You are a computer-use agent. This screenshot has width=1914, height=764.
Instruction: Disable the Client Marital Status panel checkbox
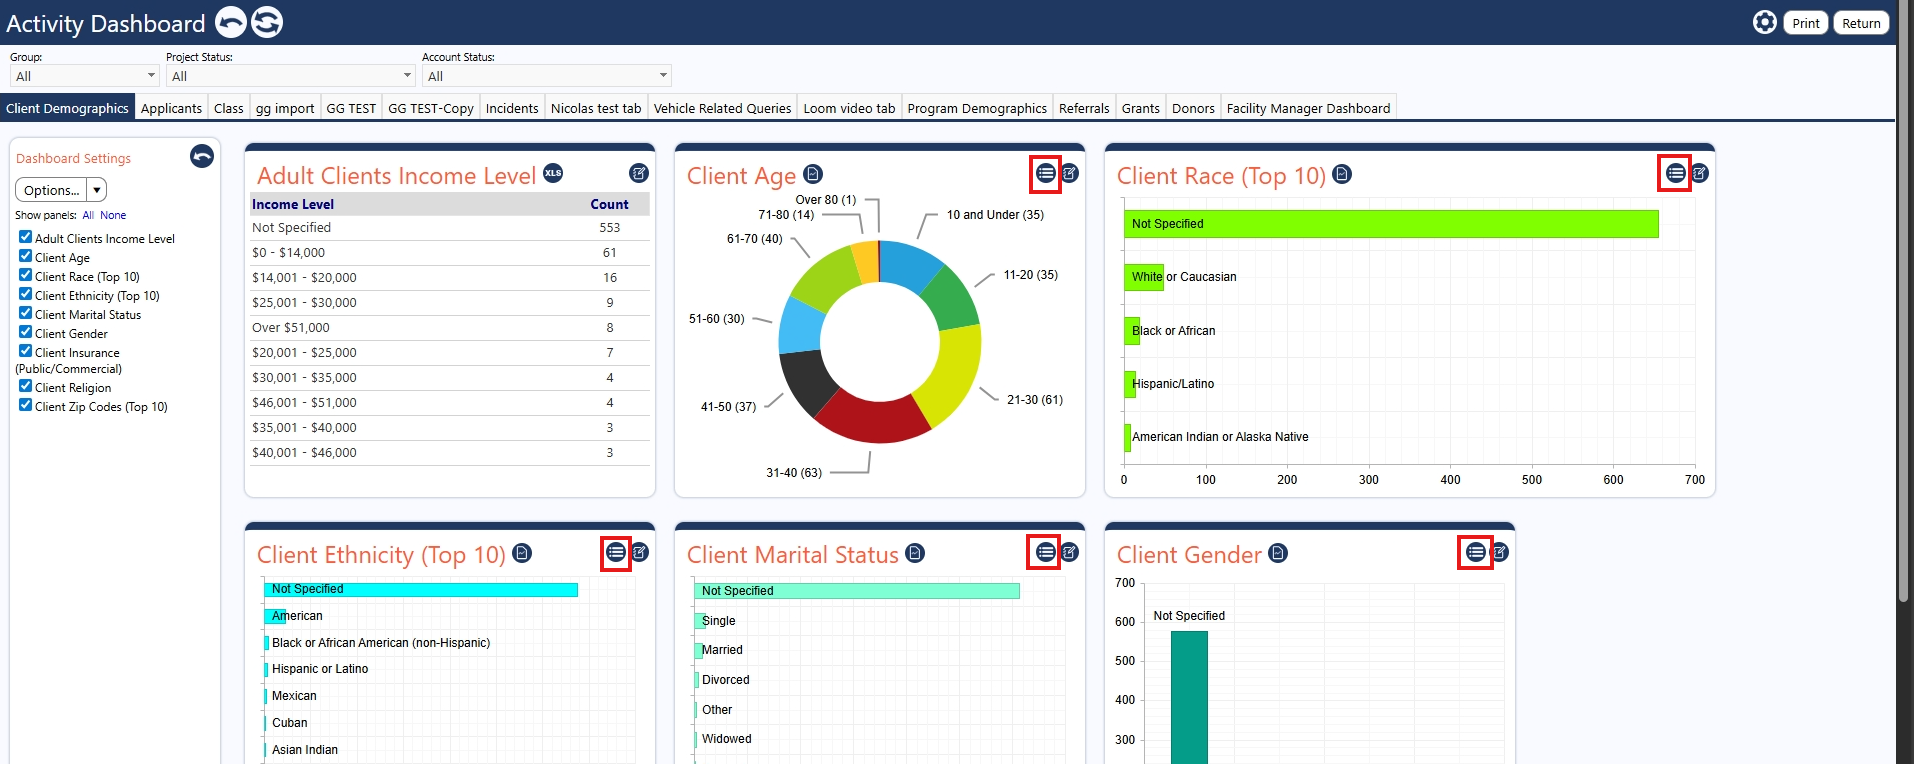pos(26,313)
